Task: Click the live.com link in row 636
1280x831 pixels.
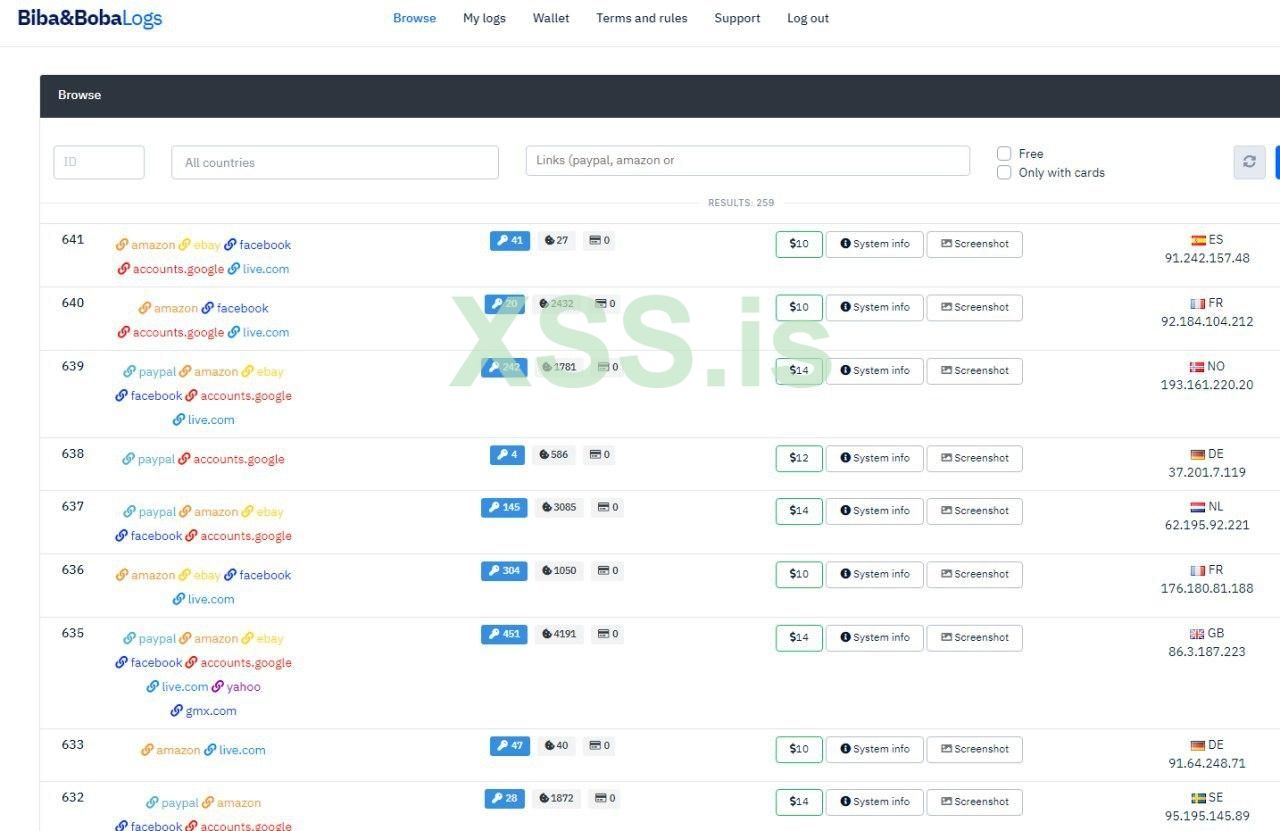Action: coord(203,600)
